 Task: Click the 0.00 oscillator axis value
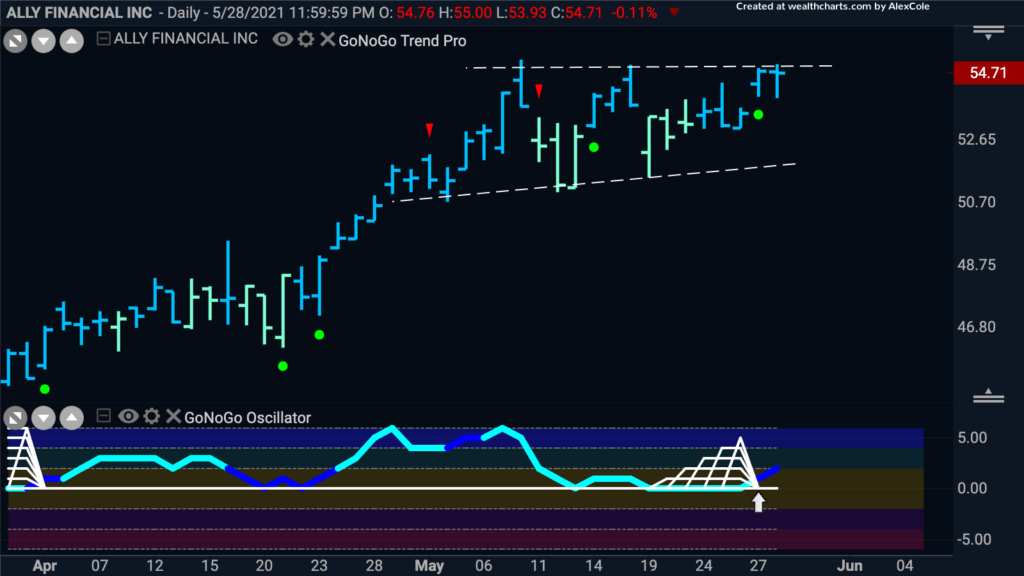pyautogui.click(x=972, y=488)
